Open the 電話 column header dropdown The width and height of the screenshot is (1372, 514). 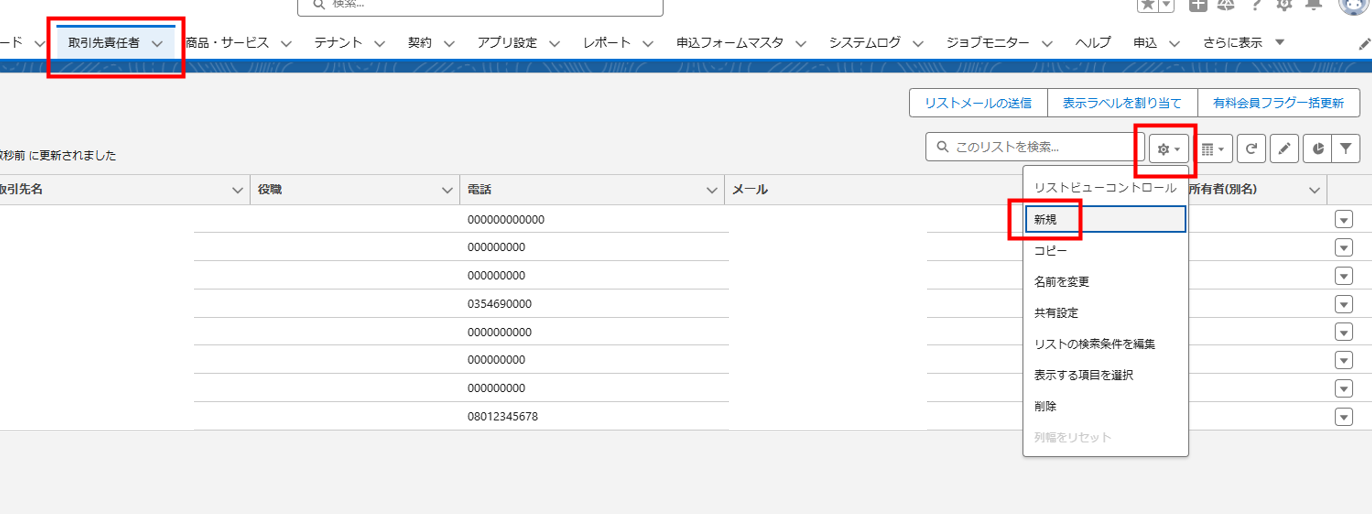712,190
